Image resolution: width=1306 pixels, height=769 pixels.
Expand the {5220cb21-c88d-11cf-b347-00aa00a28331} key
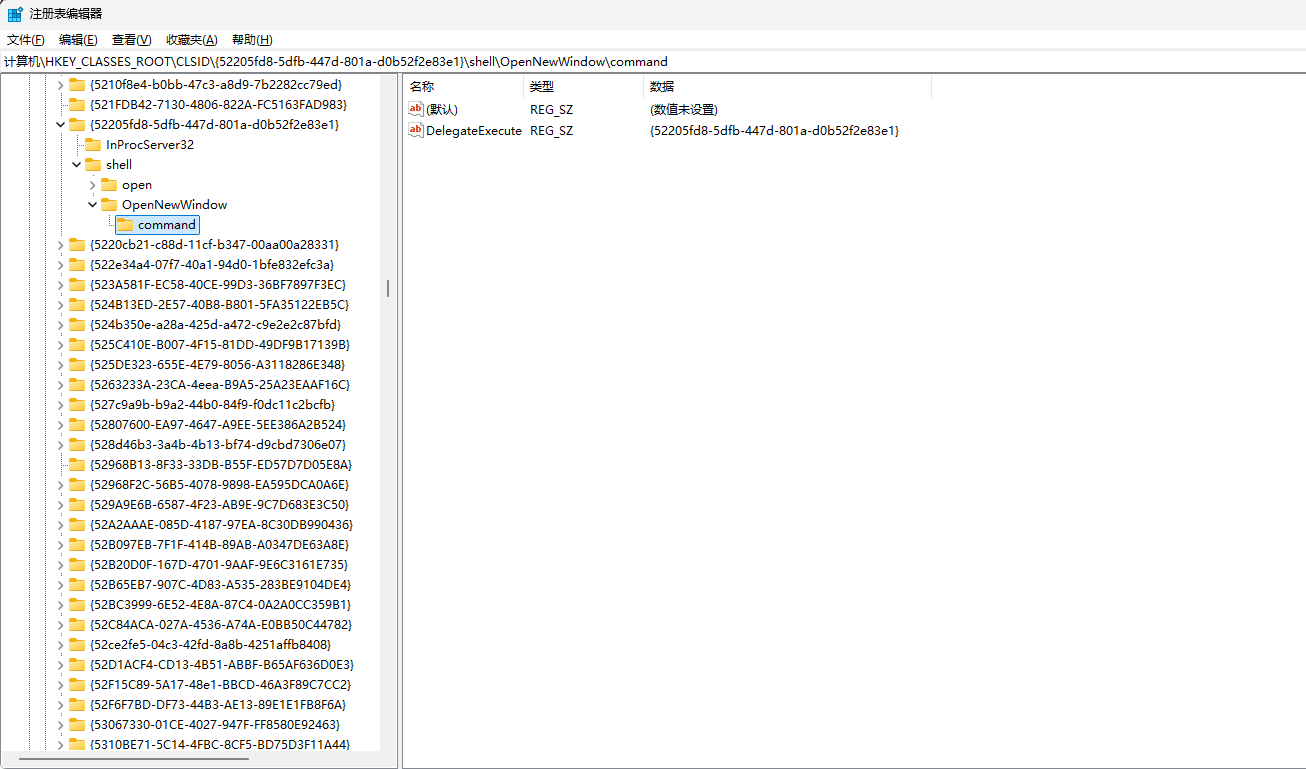click(x=60, y=245)
